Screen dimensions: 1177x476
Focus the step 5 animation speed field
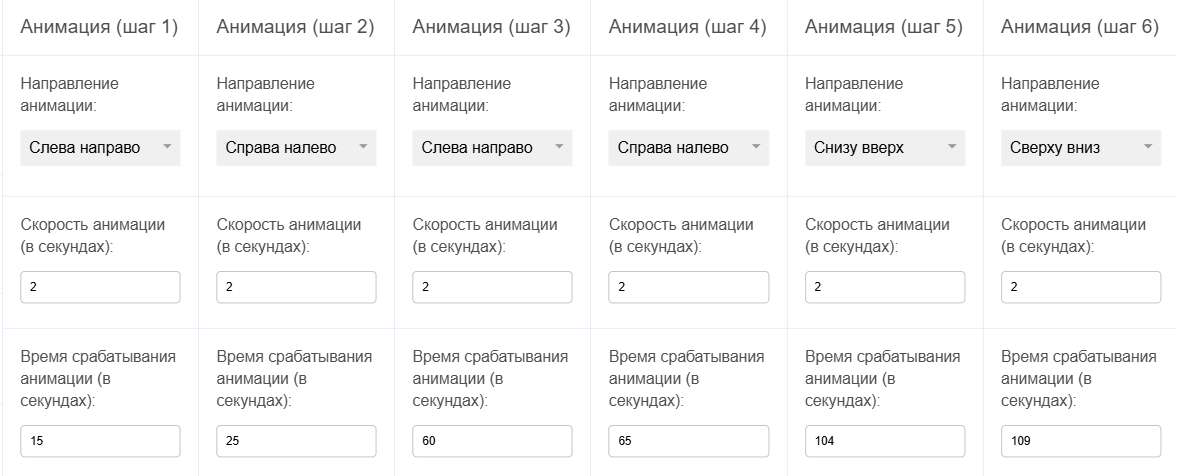point(884,287)
